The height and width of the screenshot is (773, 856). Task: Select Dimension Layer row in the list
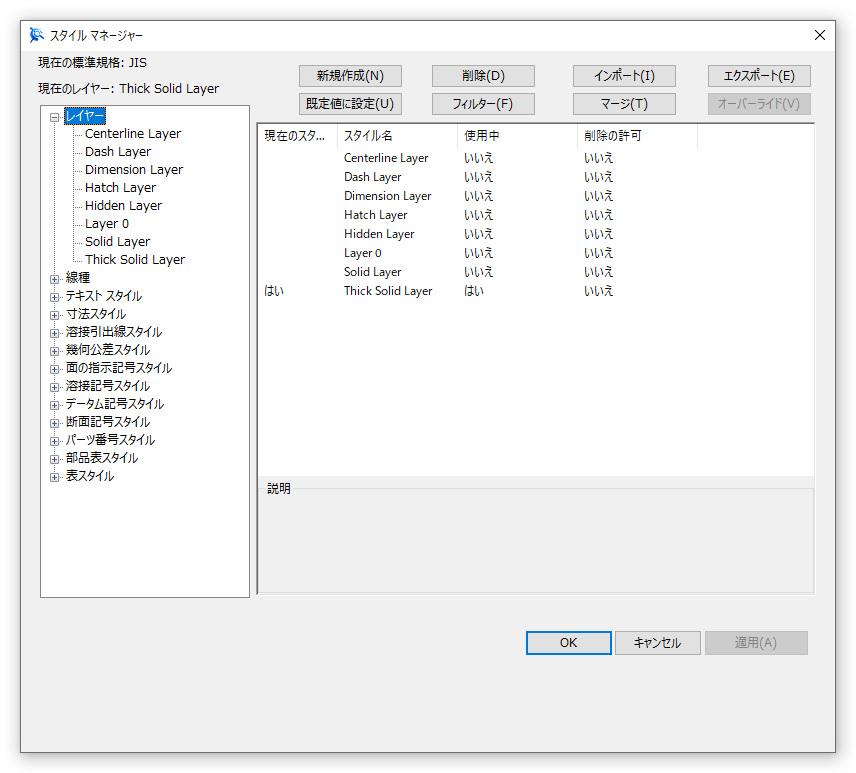pos(388,196)
